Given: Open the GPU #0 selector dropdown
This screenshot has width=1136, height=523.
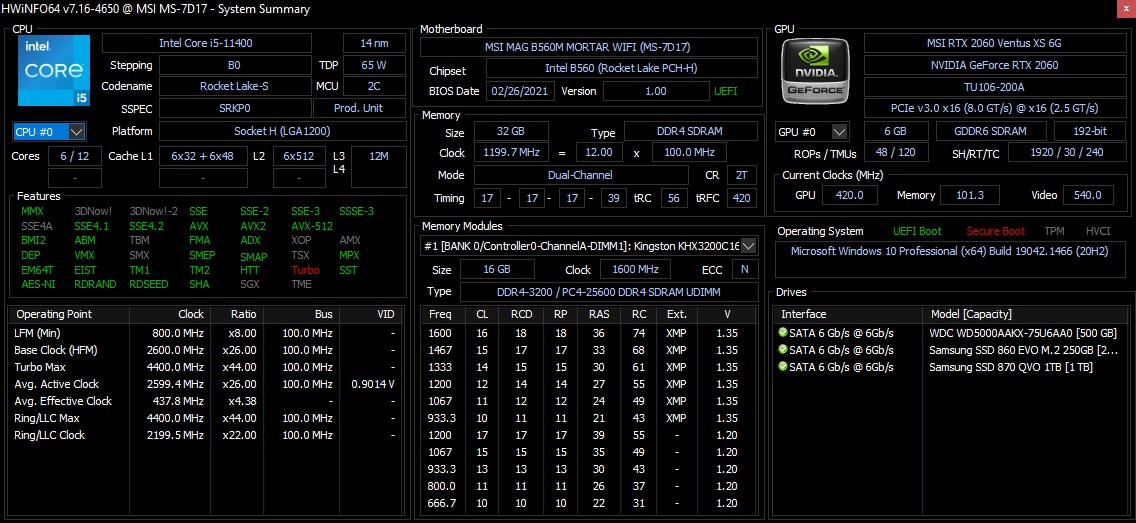Looking at the screenshot, I should (x=811, y=131).
